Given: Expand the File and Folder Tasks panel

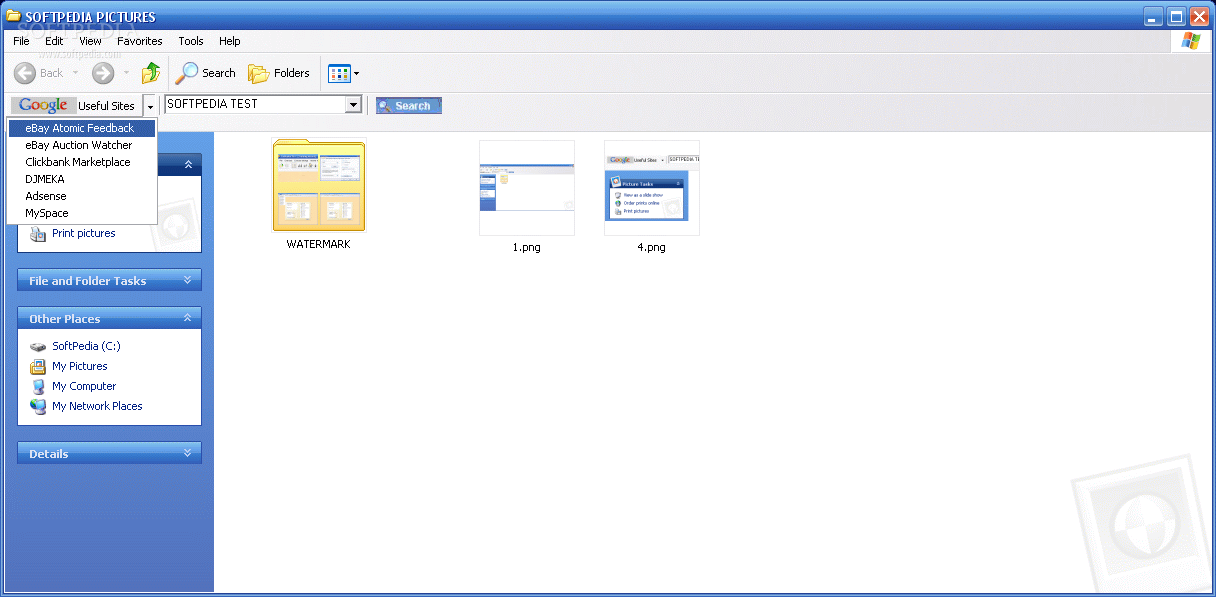Looking at the screenshot, I should [109, 281].
